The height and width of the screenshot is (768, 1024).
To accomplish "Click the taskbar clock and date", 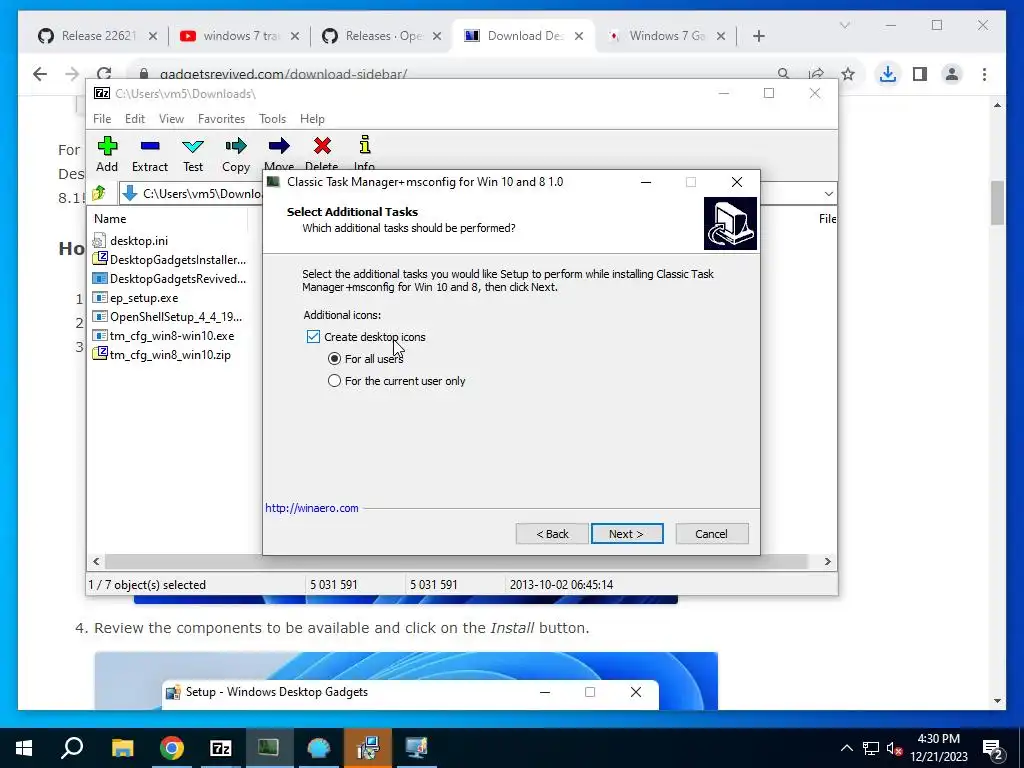I will click(939, 748).
